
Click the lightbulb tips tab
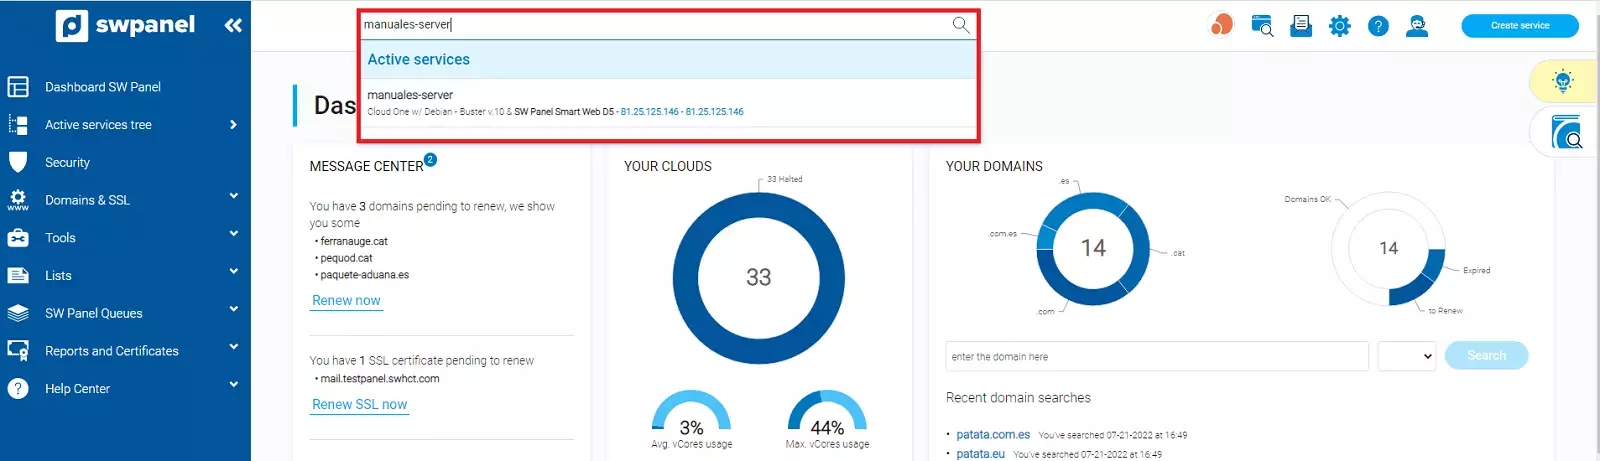[x=1563, y=81]
